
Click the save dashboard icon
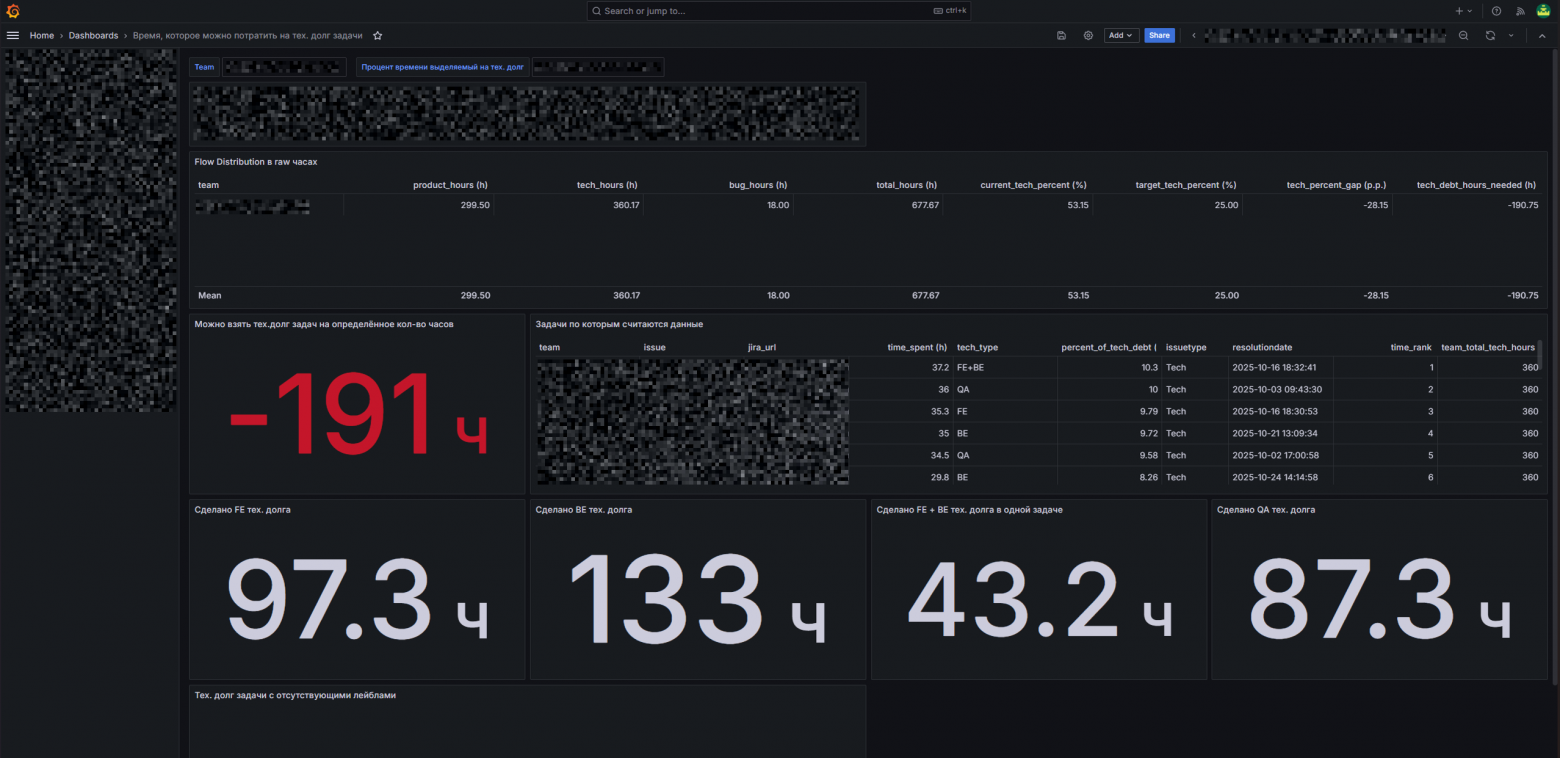1061,35
